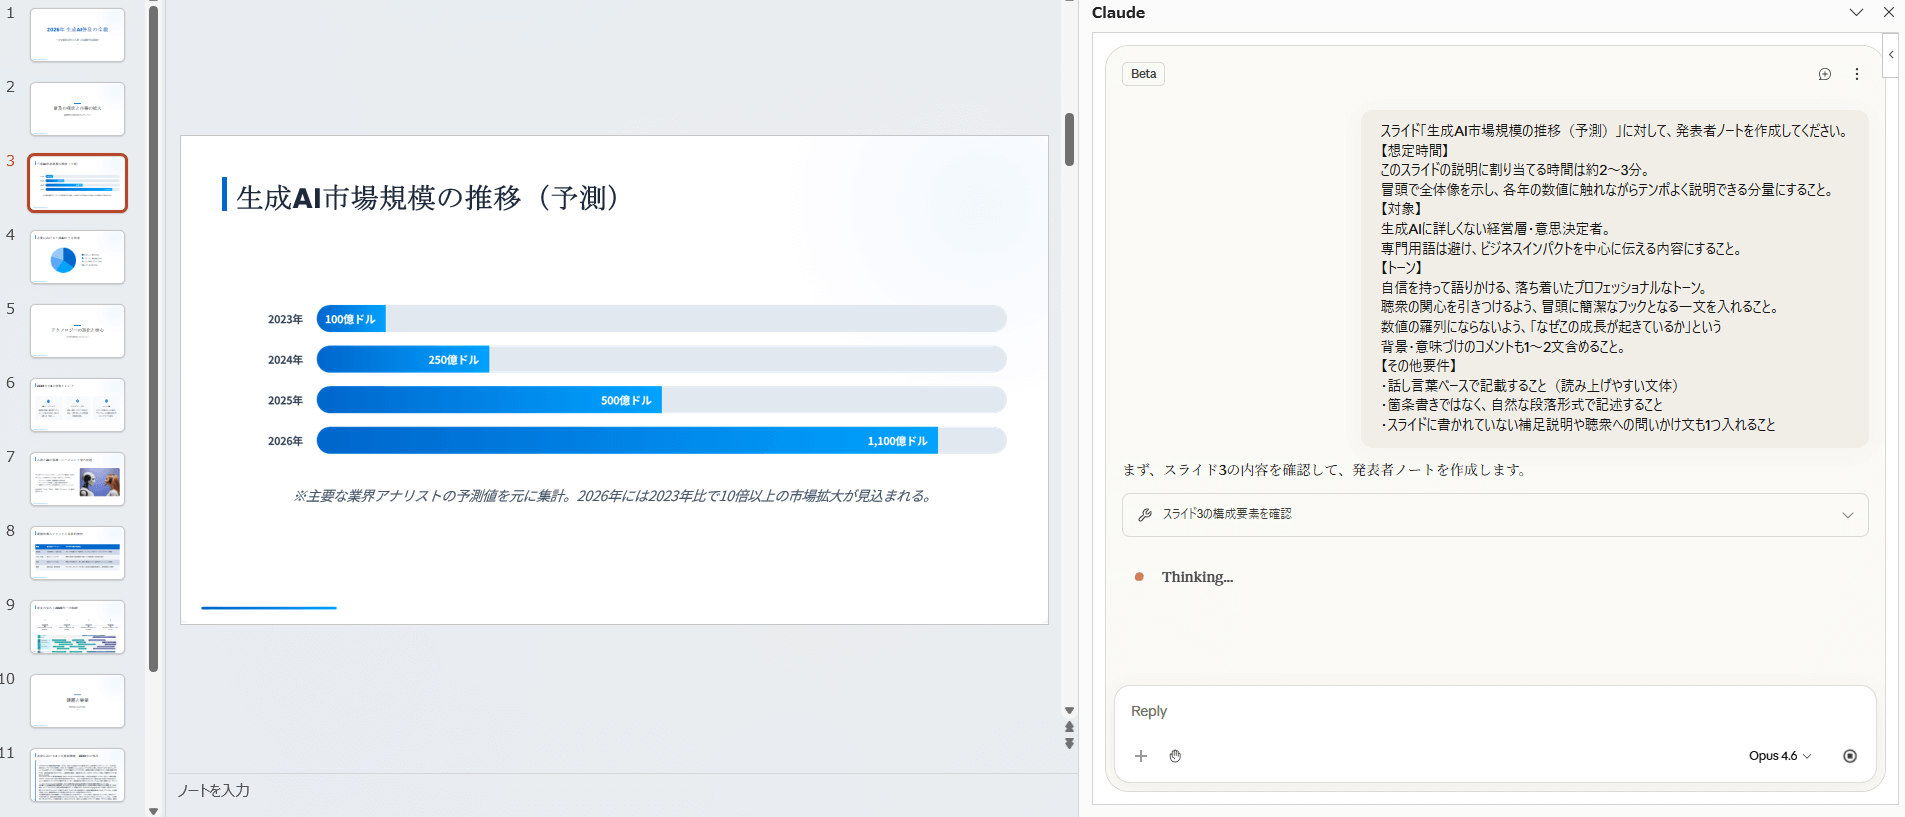Expand the スライド3の構成要素を確認 tool step

click(1494, 515)
